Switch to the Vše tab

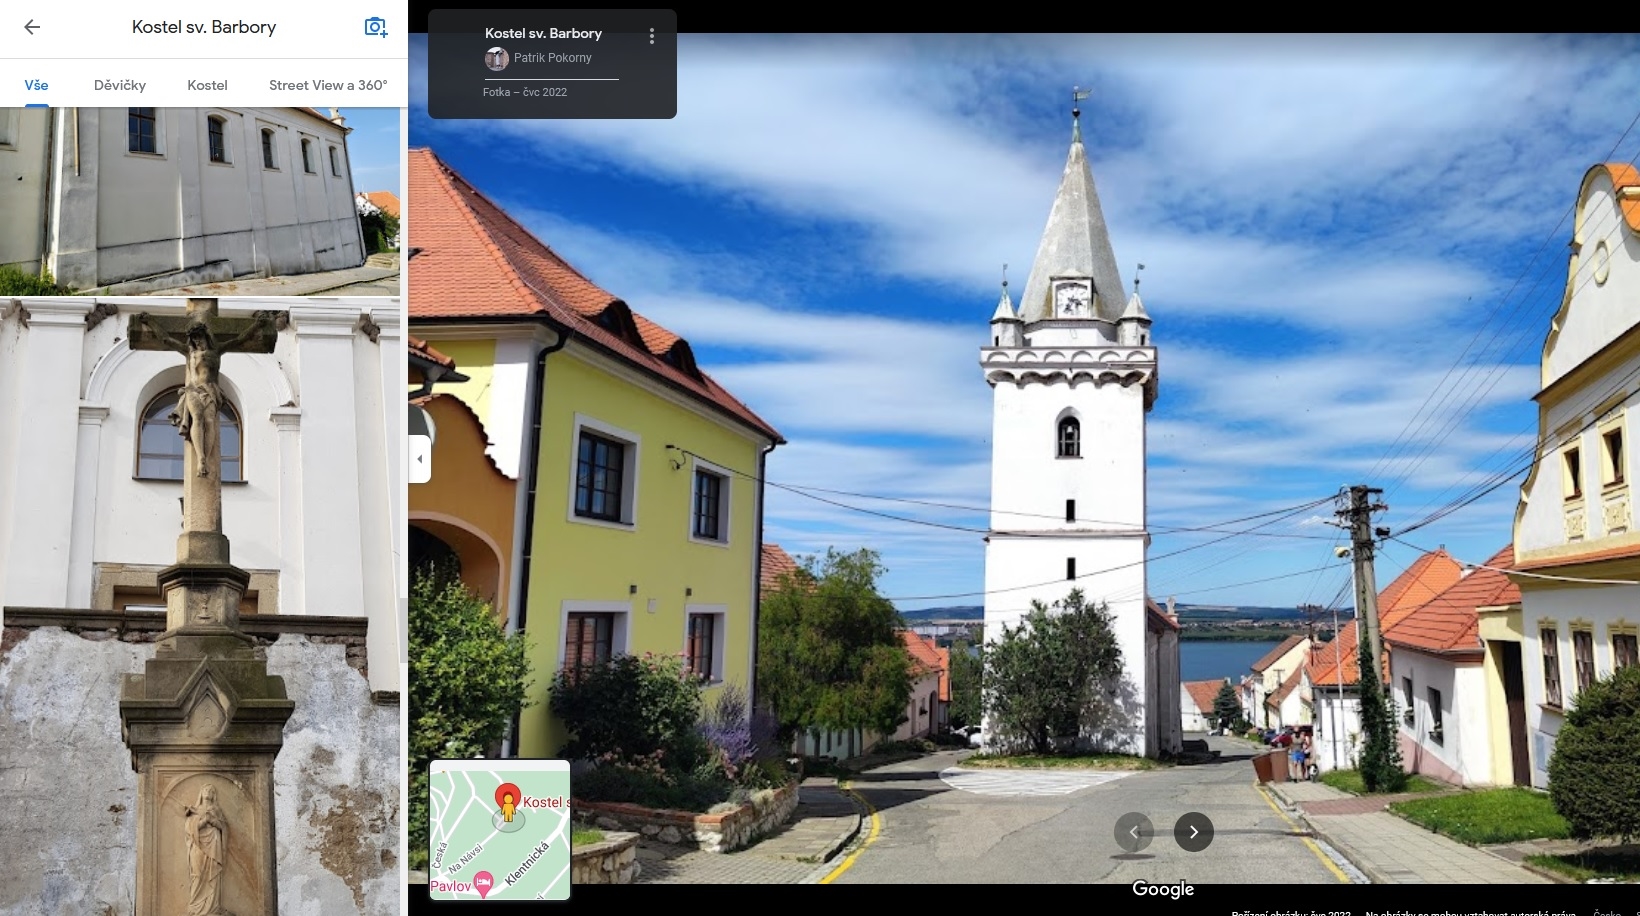pyautogui.click(x=36, y=85)
